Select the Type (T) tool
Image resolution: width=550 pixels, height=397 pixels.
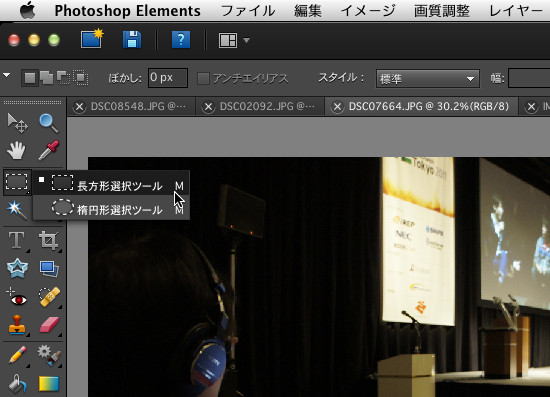(16, 241)
